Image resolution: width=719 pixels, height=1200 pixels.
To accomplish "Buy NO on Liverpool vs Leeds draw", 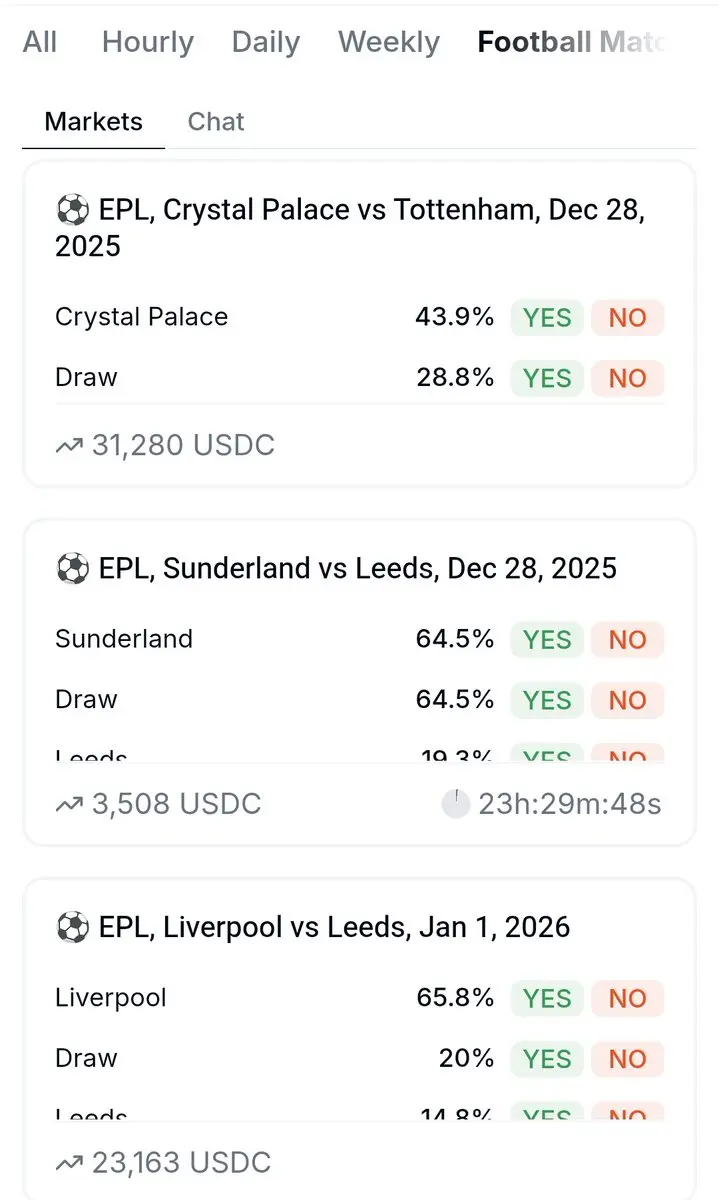I will [627, 1058].
